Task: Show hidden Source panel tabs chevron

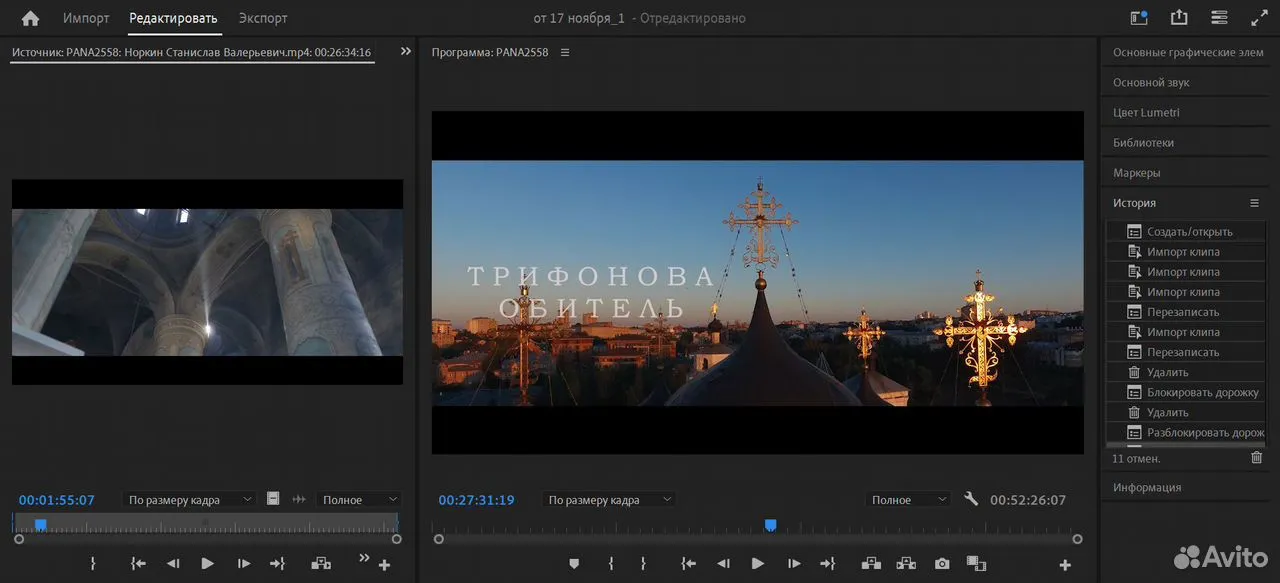Action: (x=405, y=52)
